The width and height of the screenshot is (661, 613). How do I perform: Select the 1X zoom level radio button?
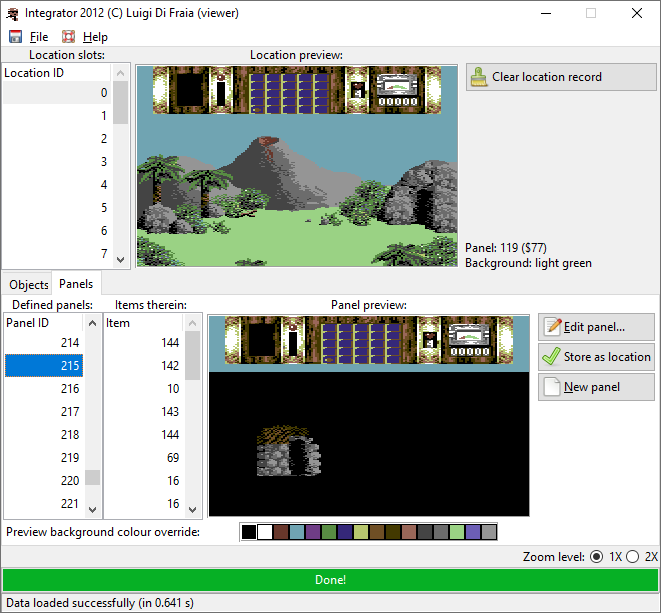pos(597,557)
